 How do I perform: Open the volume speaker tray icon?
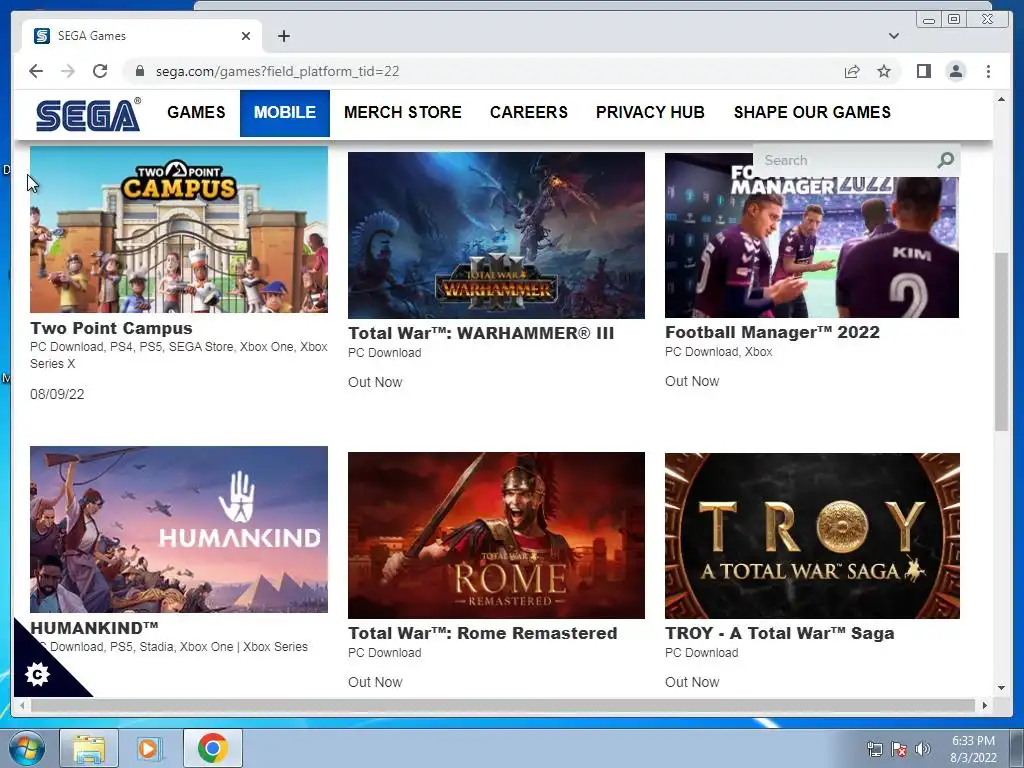tap(922, 749)
